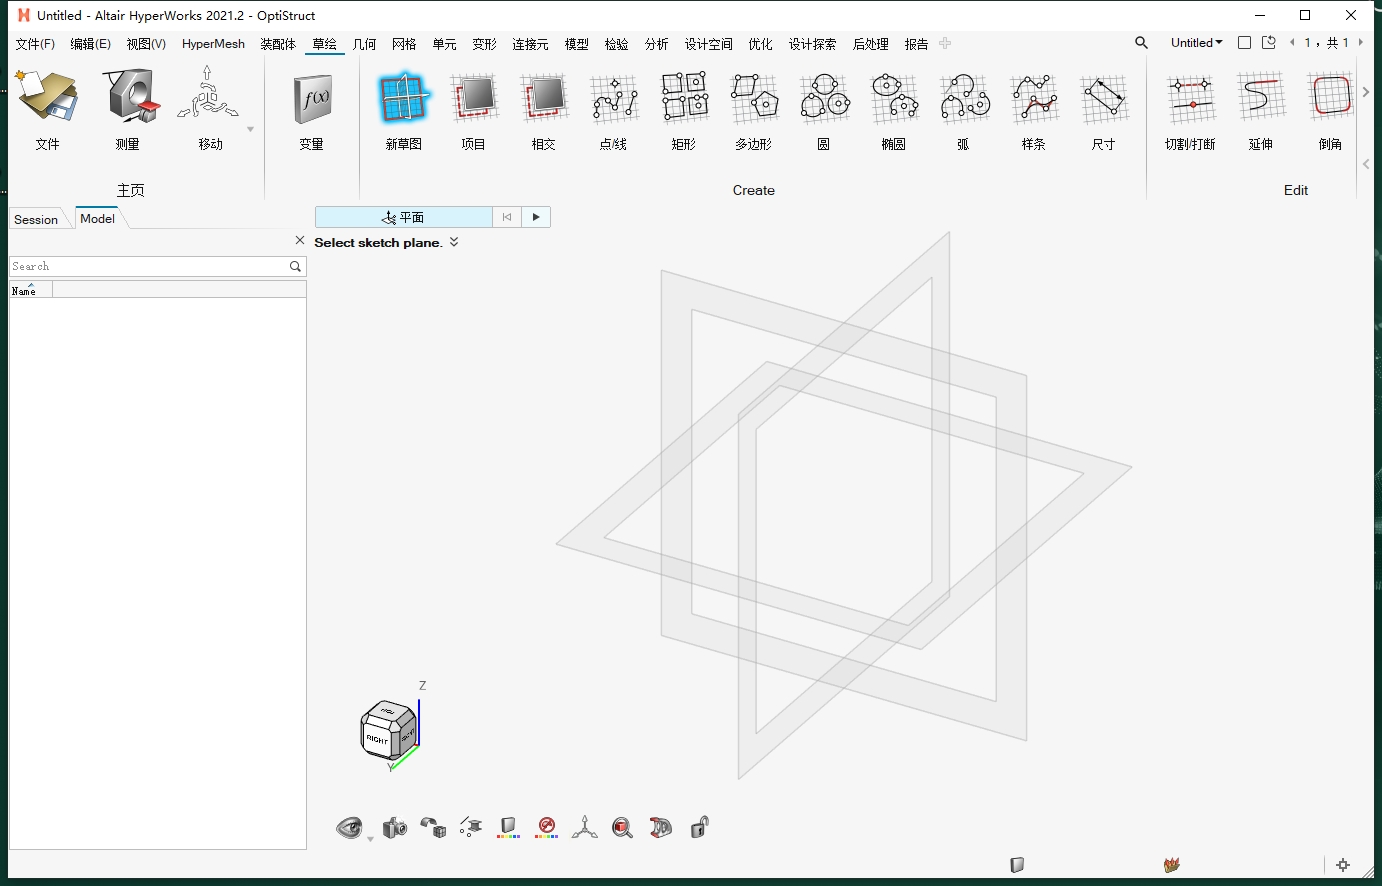Viewport: 1382px width, 886px height.
Task: Open the 变量 (Variables) f(x) tool
Action: click(312, 100)
